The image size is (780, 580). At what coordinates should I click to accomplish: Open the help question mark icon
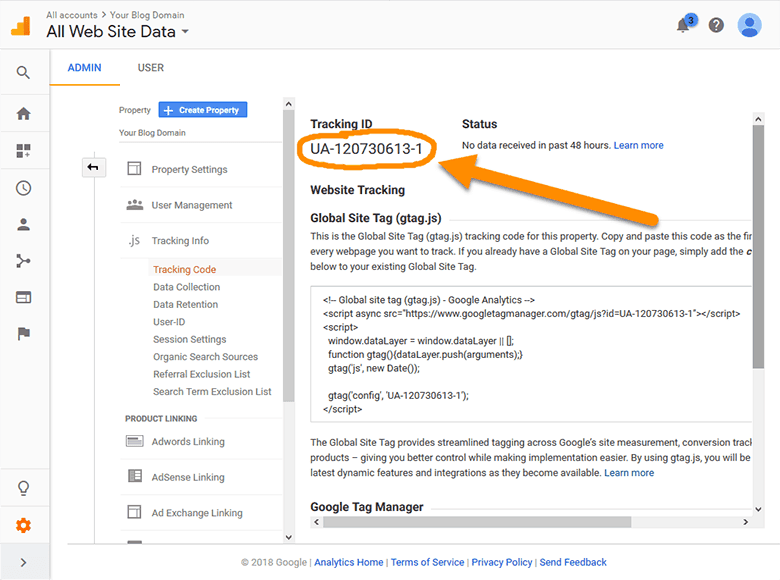point(716,25)
